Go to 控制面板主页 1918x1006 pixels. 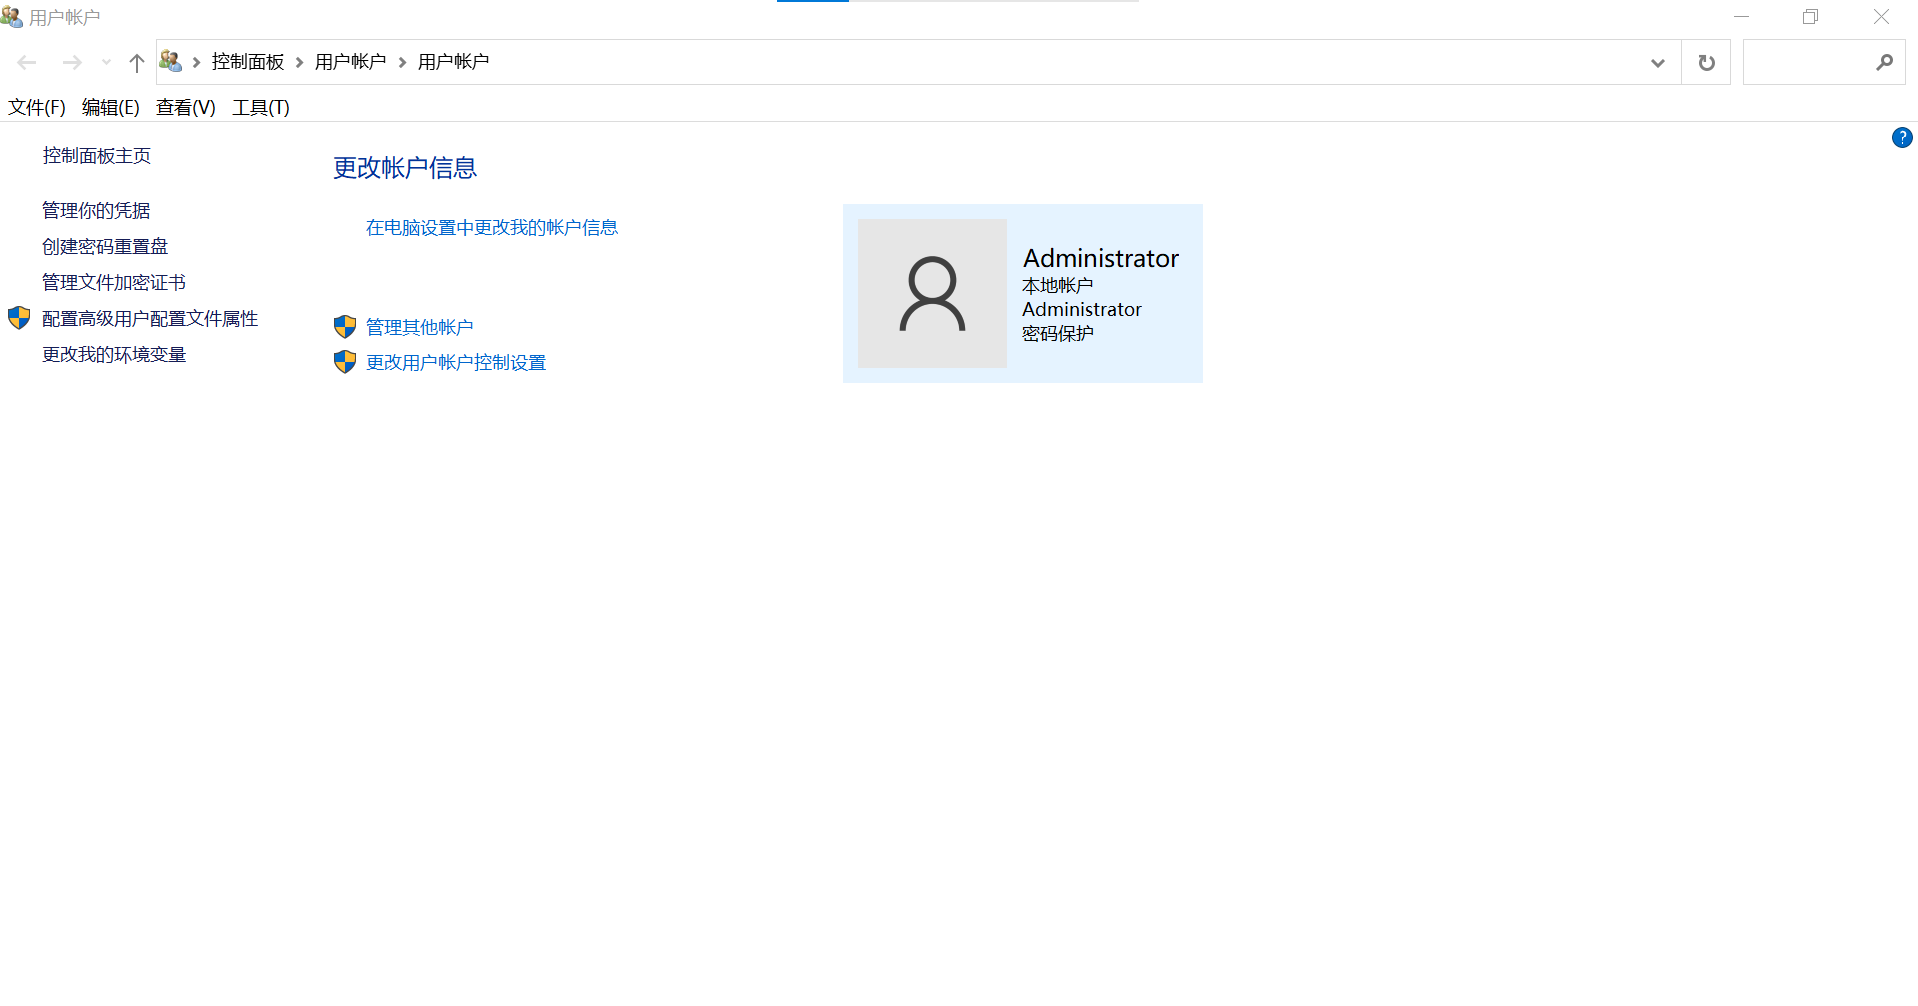coord(97,155)
